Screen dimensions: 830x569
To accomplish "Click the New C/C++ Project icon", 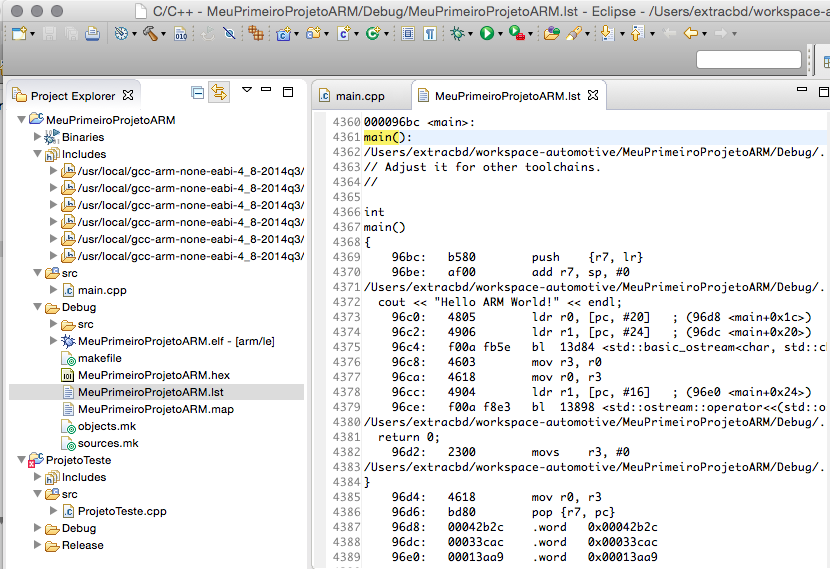I will (x=283, y=34).
